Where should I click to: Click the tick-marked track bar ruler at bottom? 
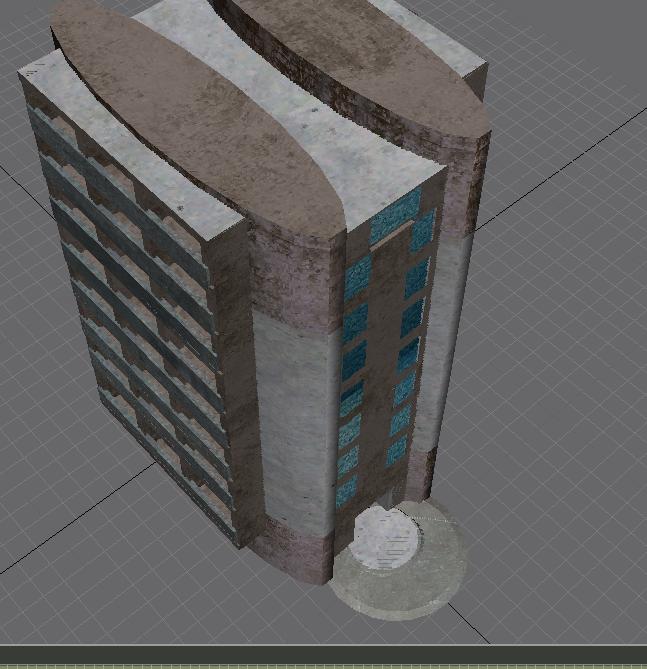click(324, 666)
